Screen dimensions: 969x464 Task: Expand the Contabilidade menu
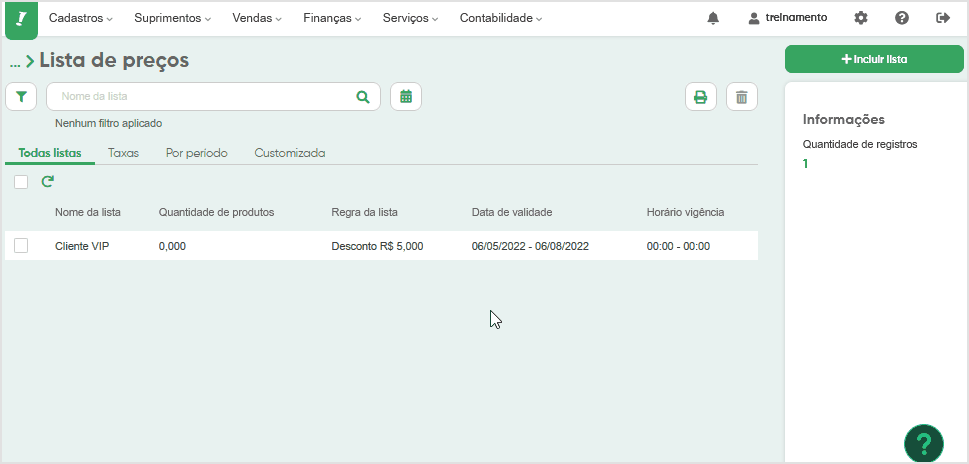coord(501,19)
